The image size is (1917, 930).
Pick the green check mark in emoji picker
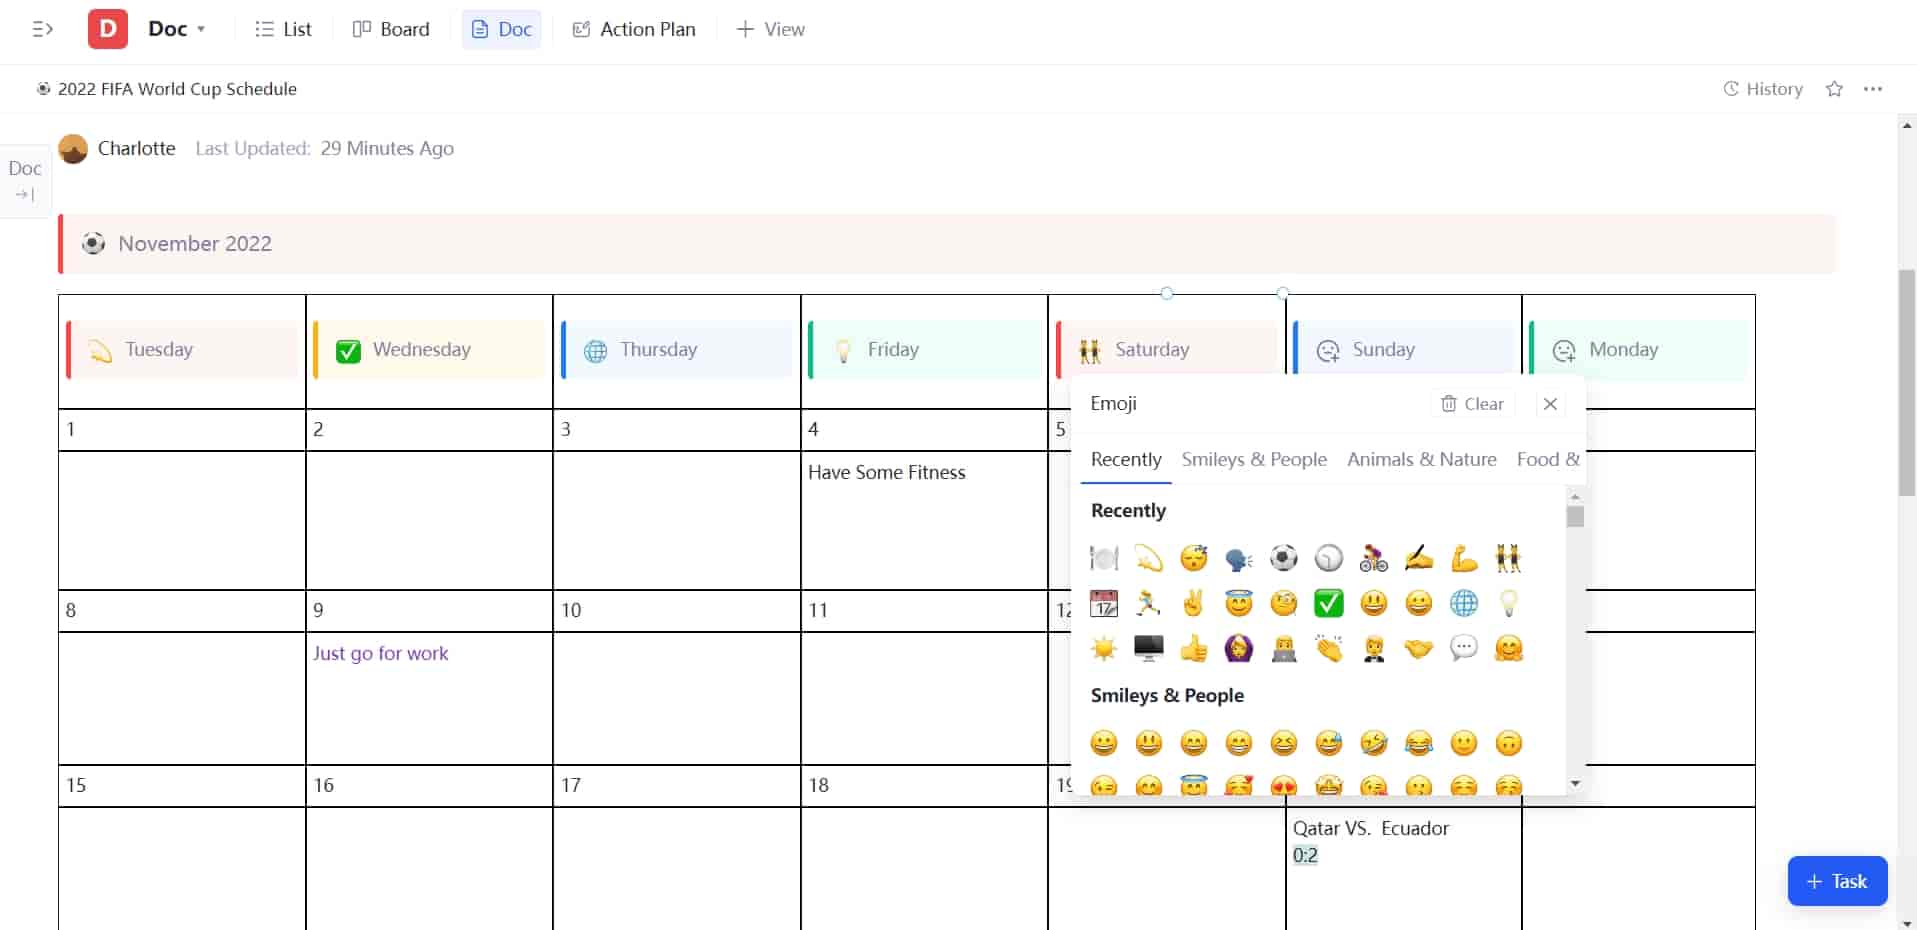click(x=1329, y=603)
